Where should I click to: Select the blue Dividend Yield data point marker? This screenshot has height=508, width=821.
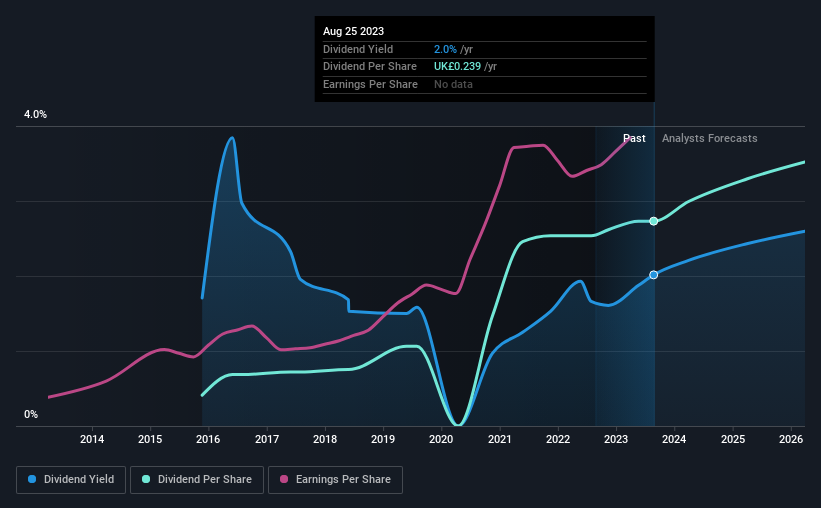point(653,275)
